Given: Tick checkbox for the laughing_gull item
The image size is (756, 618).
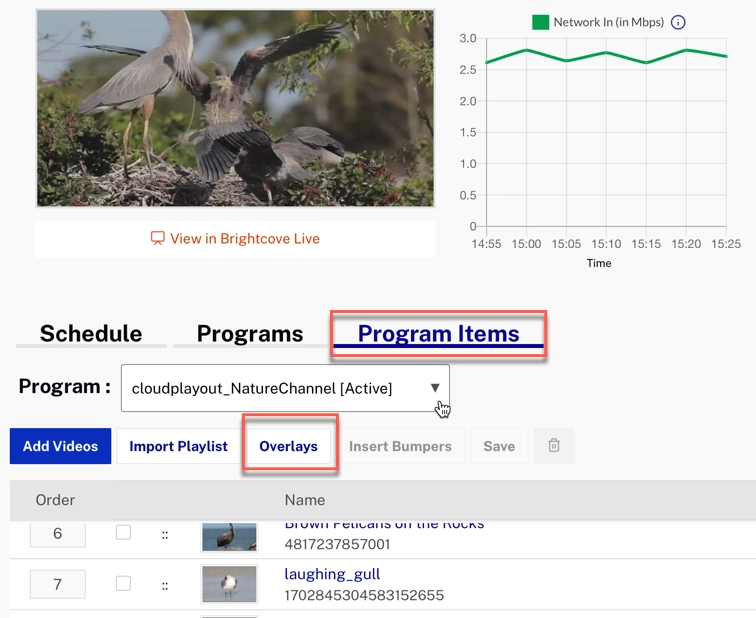Looking at the screenshot, I should [123, 582].
